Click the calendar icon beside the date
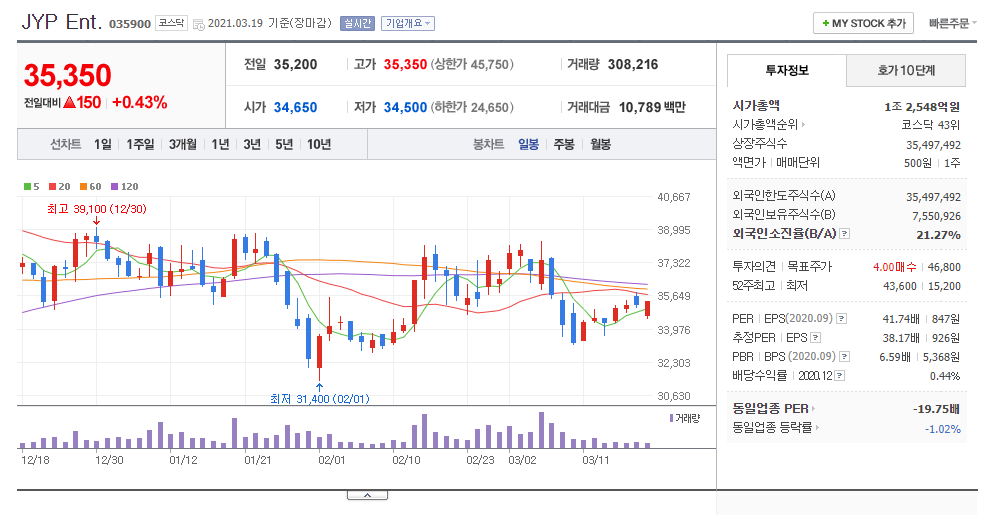 point(198,25)
